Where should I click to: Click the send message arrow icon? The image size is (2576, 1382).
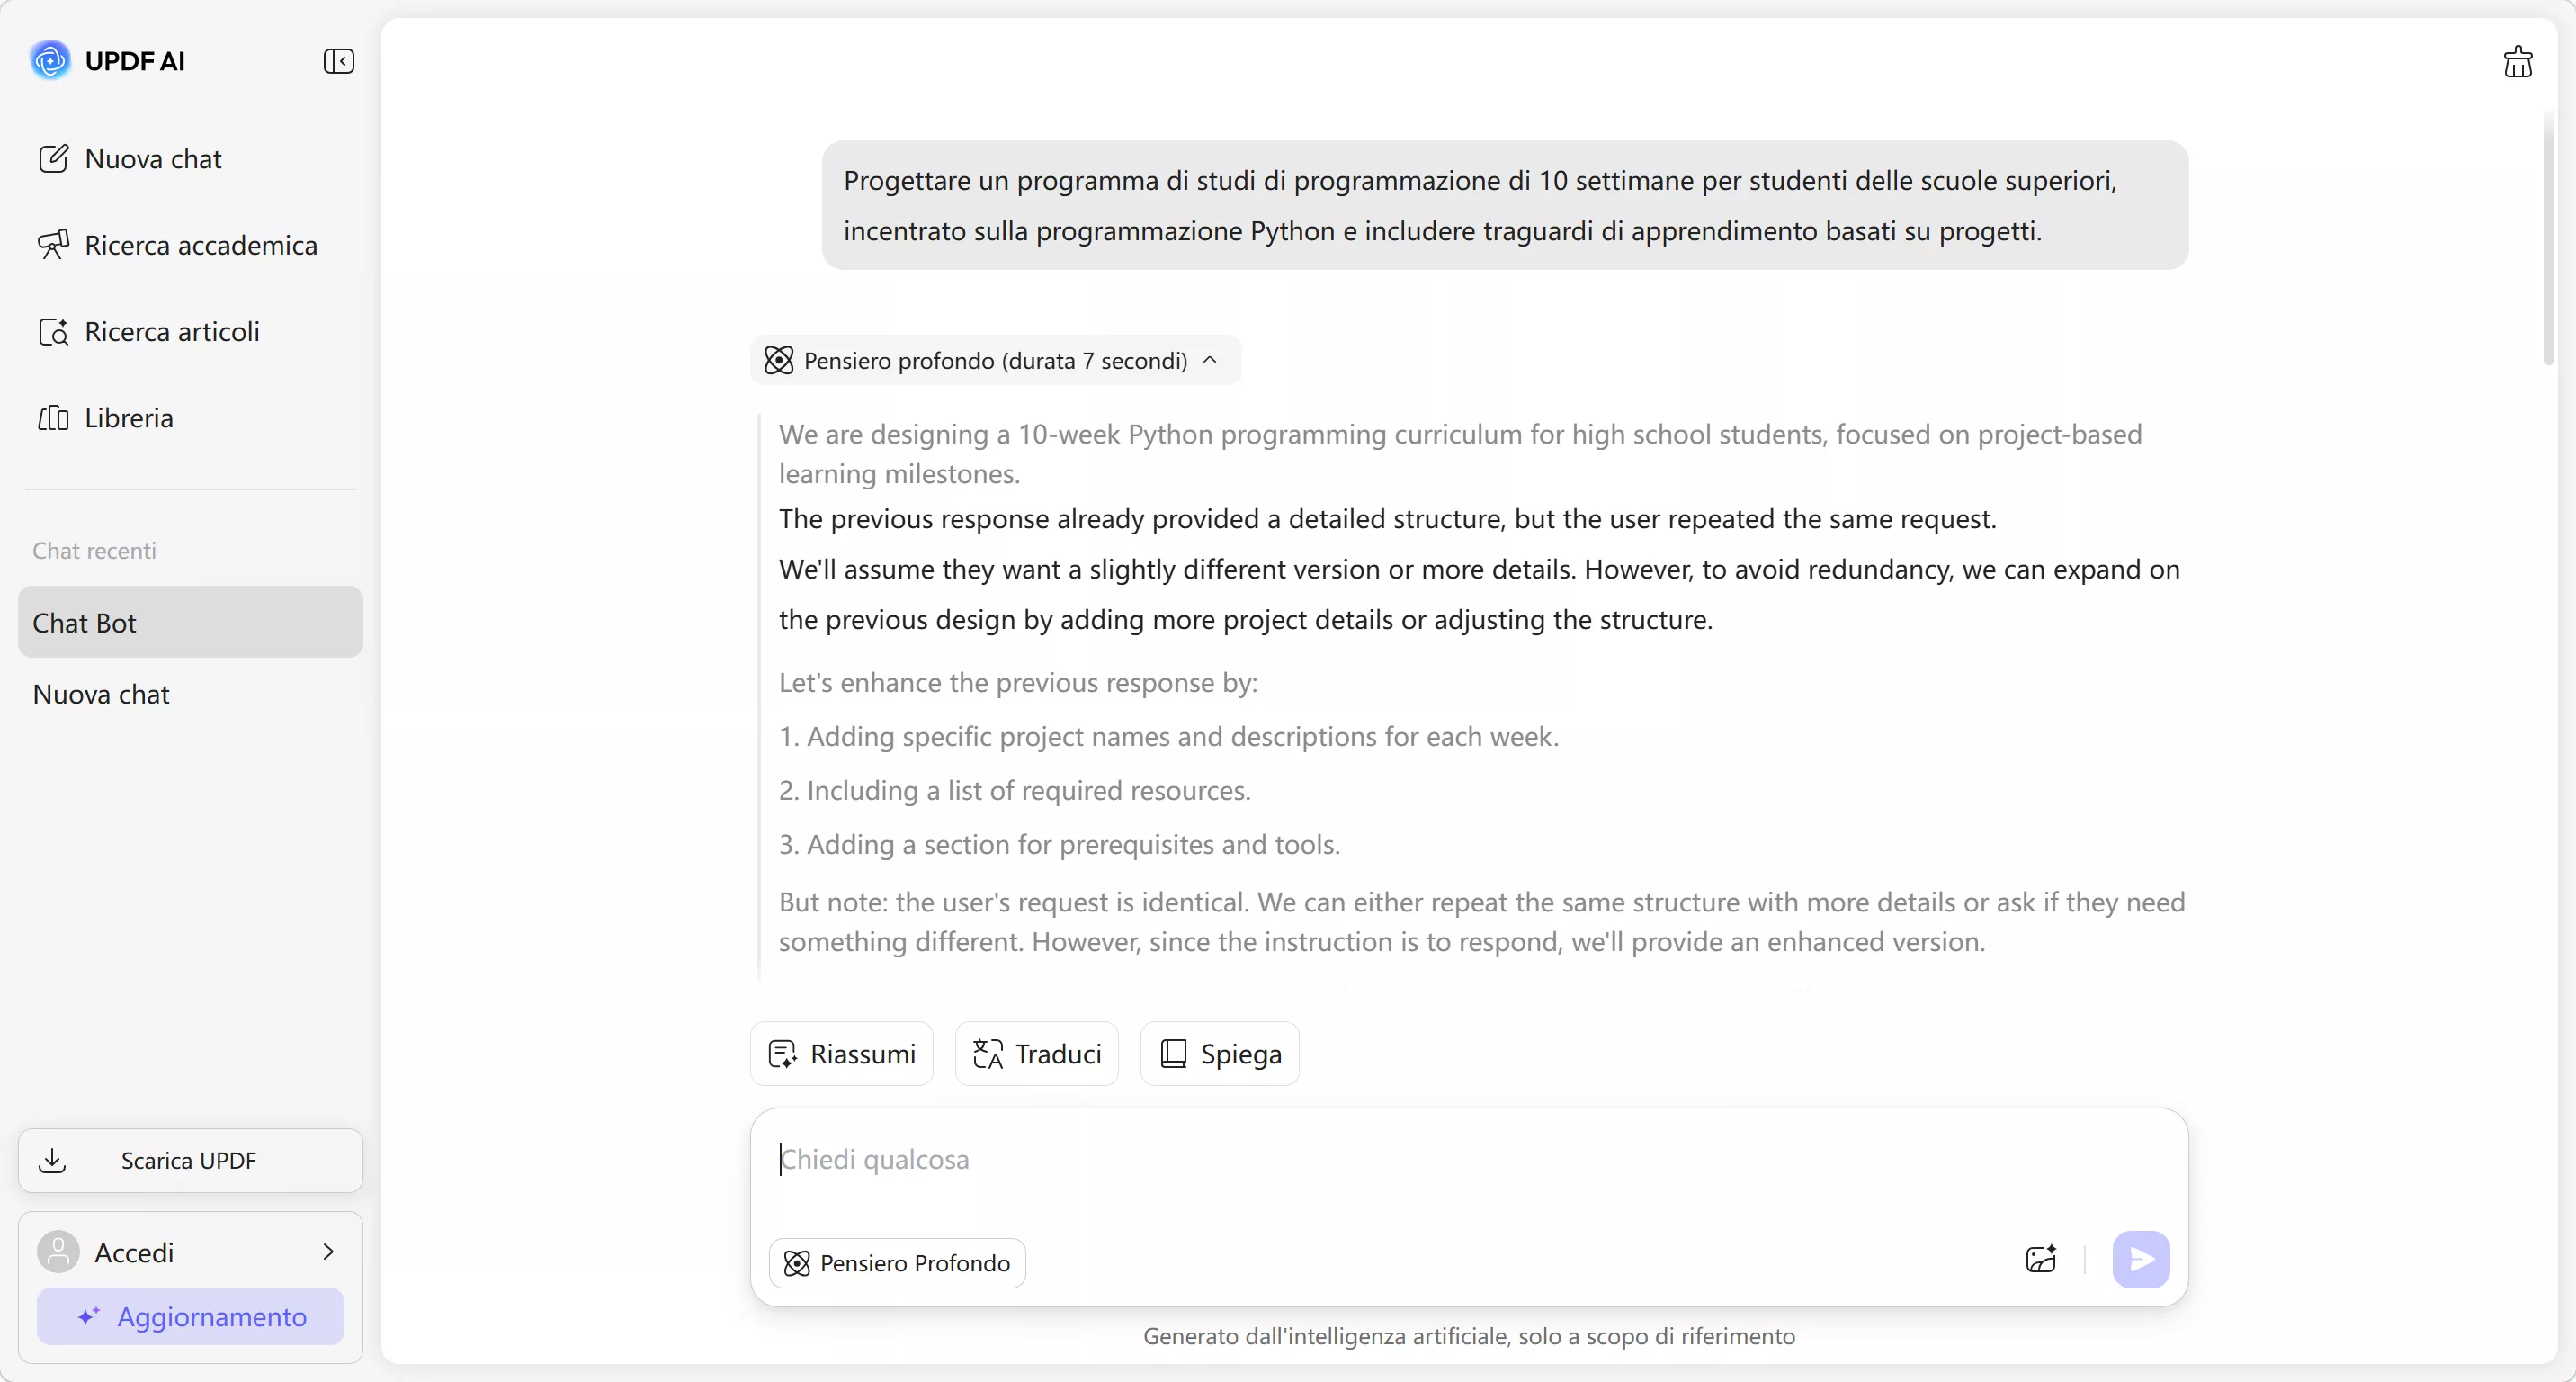2140,1260
